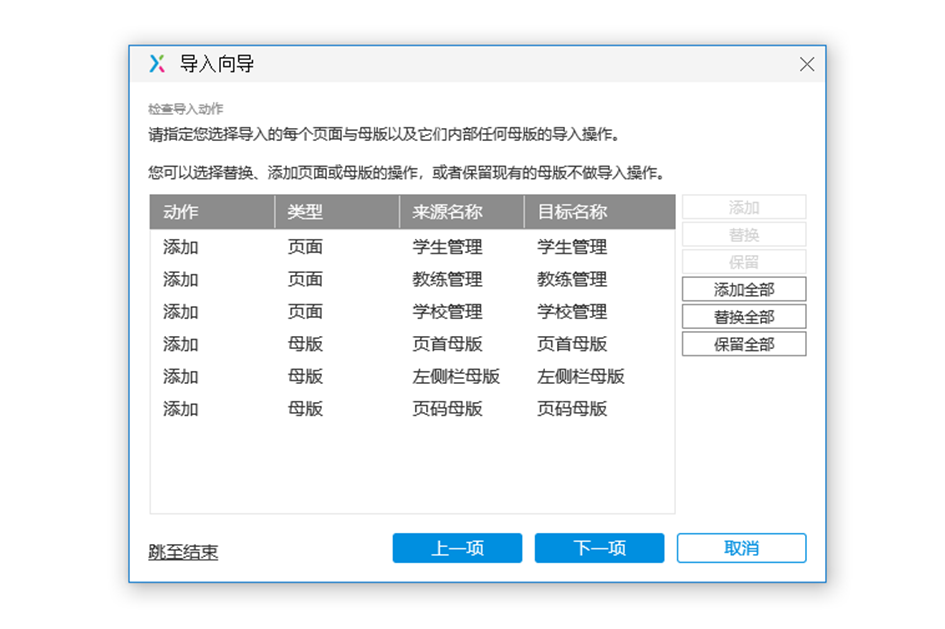Screen dimensions: 945x629
Task: Select the 页码母版 source name cell
Action: point(447,408)
